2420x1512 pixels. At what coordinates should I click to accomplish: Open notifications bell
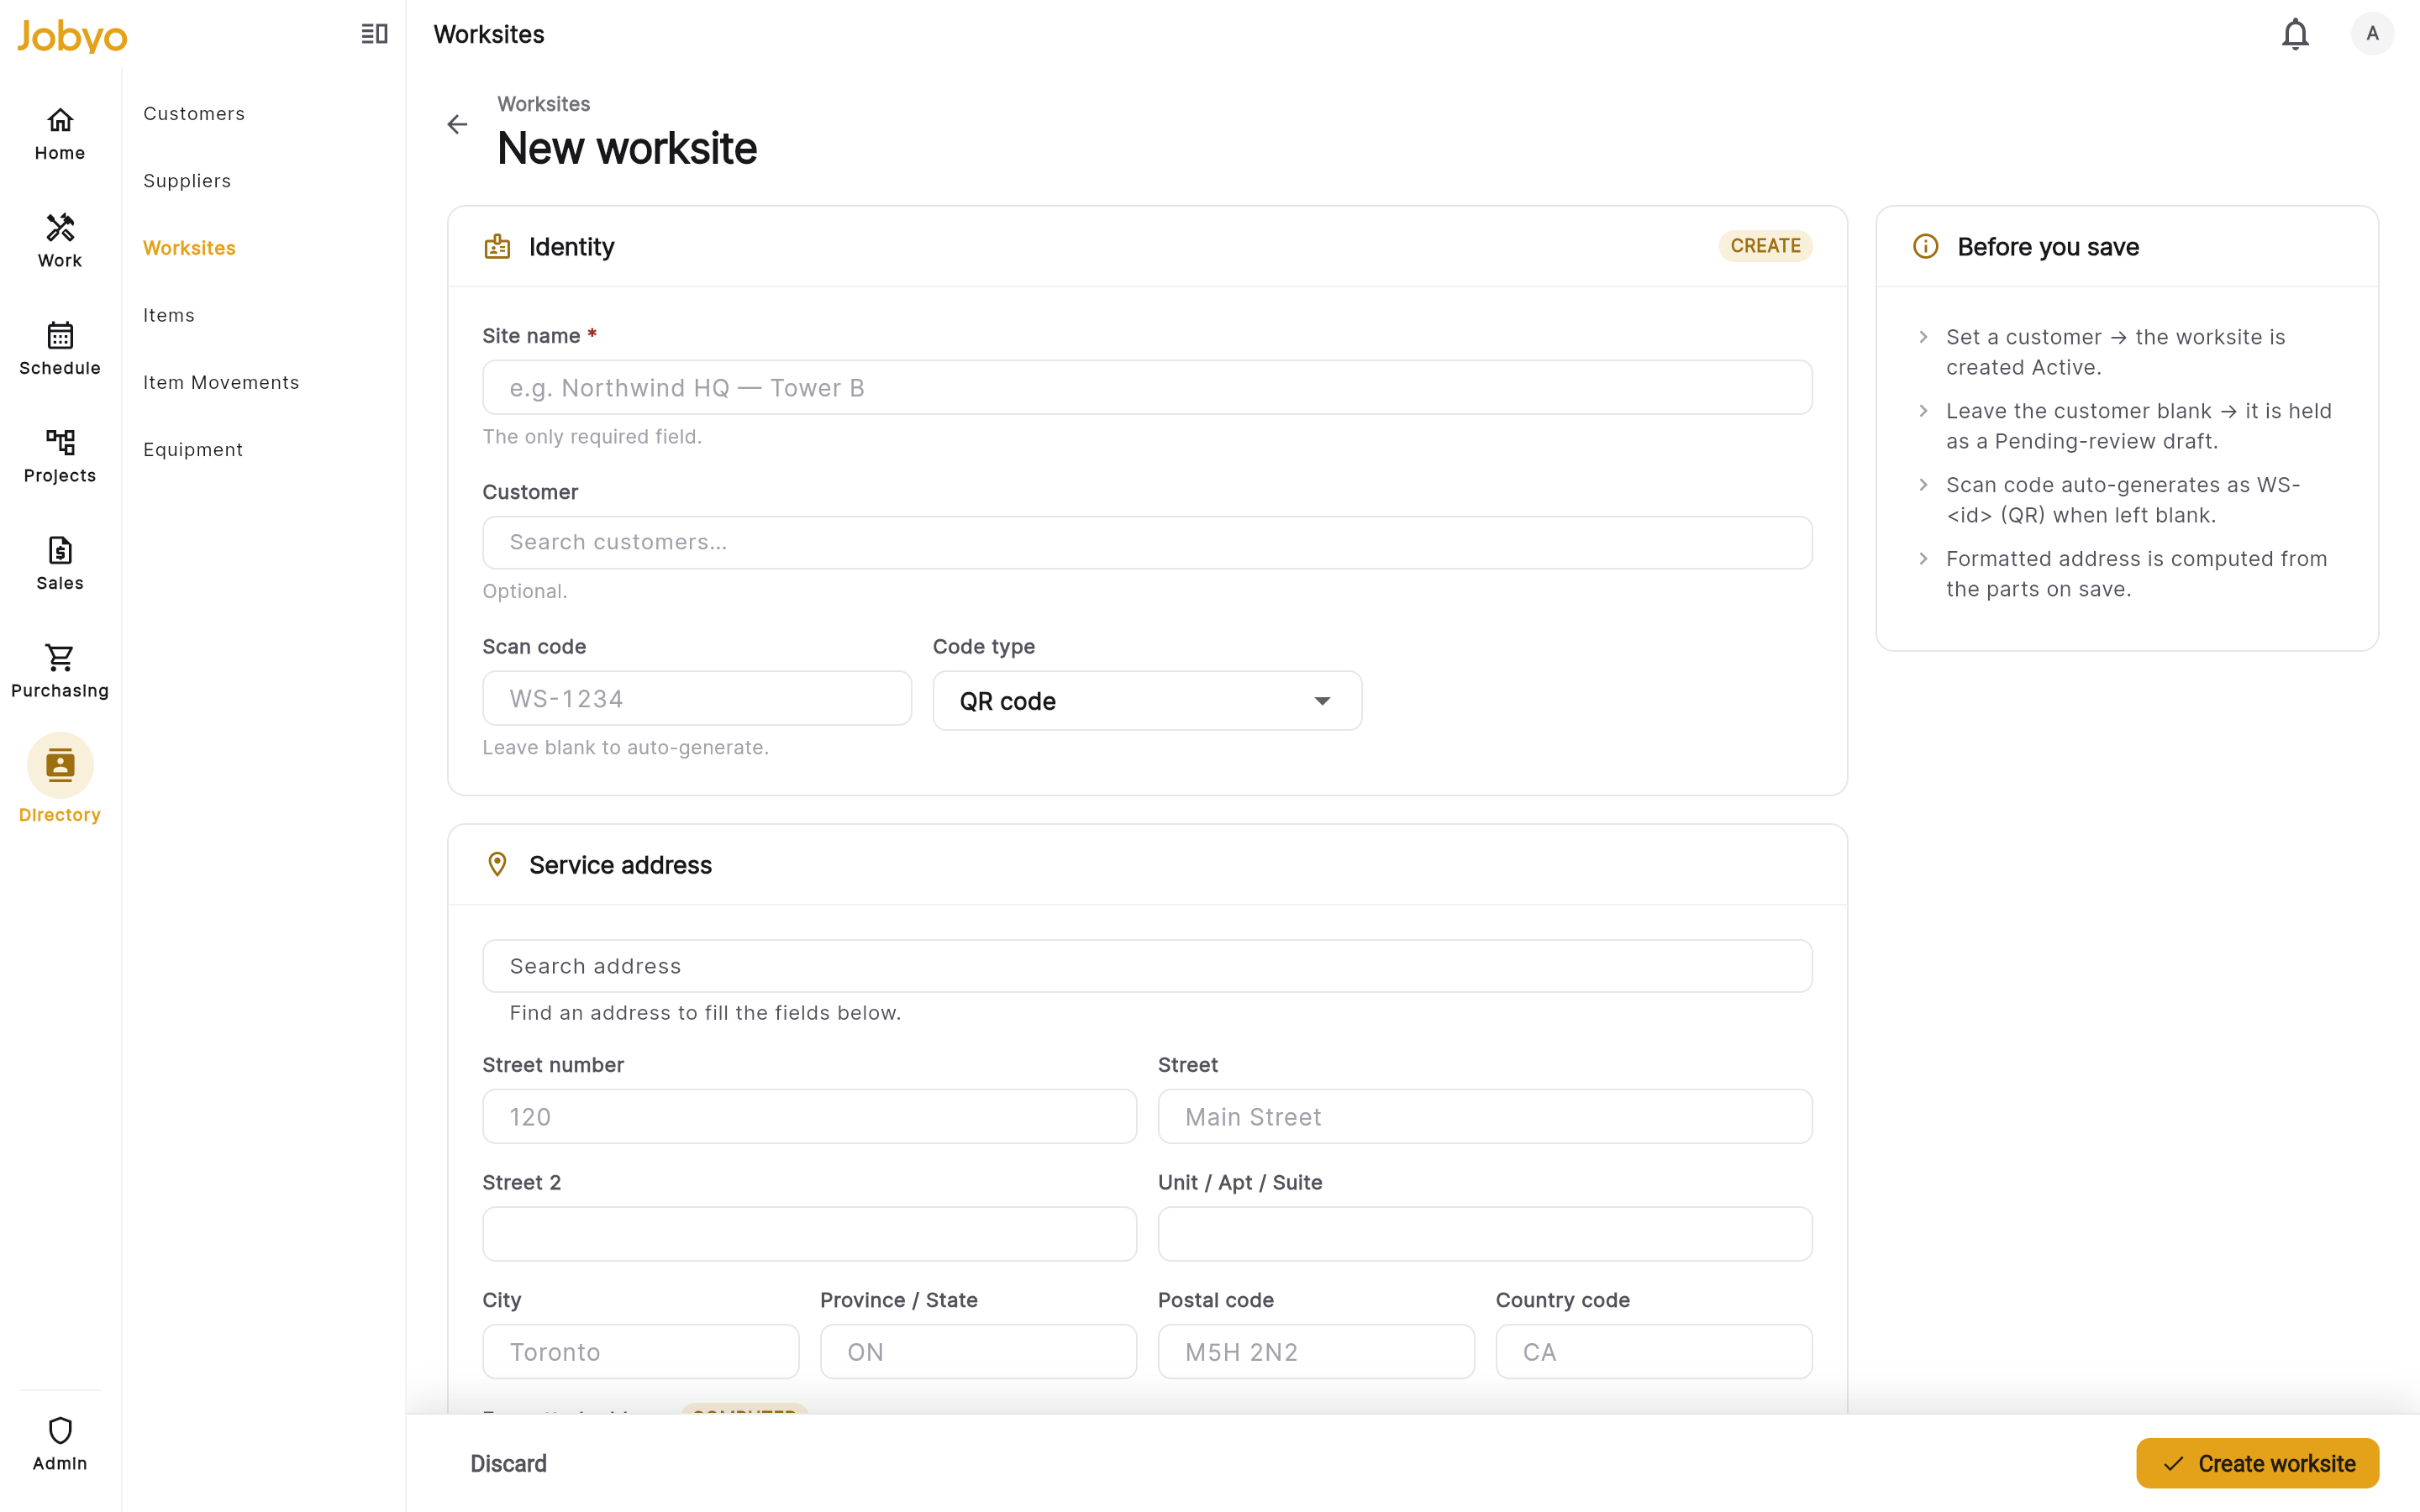click(x=2295, y=34)
